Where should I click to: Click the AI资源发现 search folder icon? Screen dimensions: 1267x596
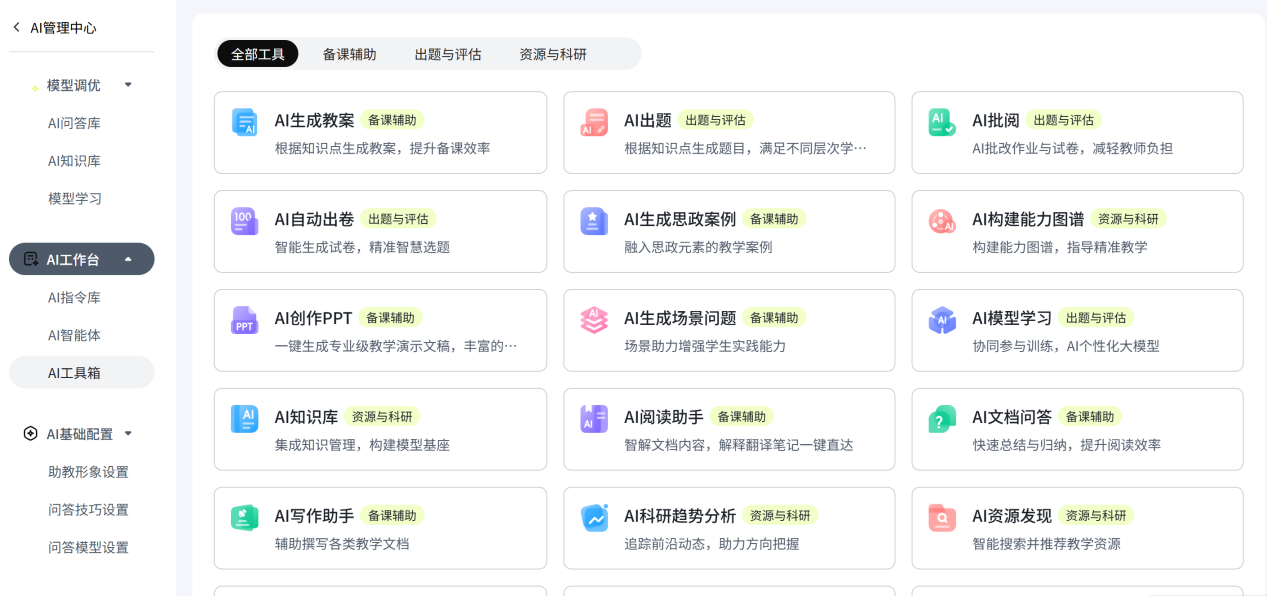942,518
